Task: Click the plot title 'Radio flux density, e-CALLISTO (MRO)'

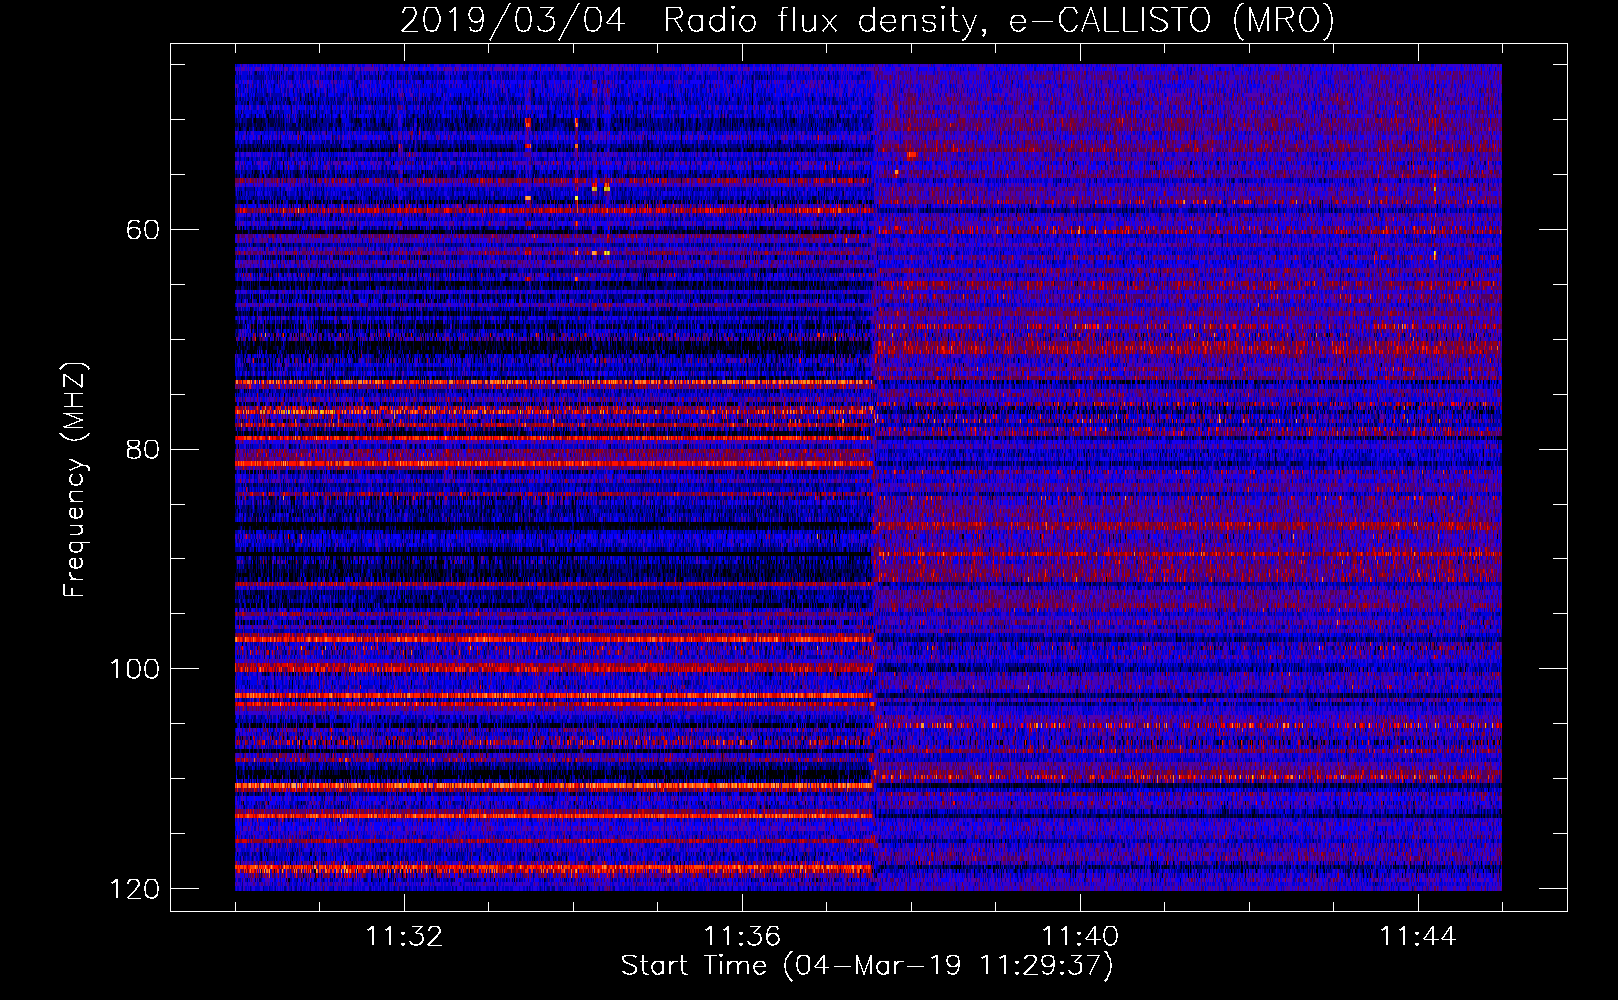Action: [999, 20]
